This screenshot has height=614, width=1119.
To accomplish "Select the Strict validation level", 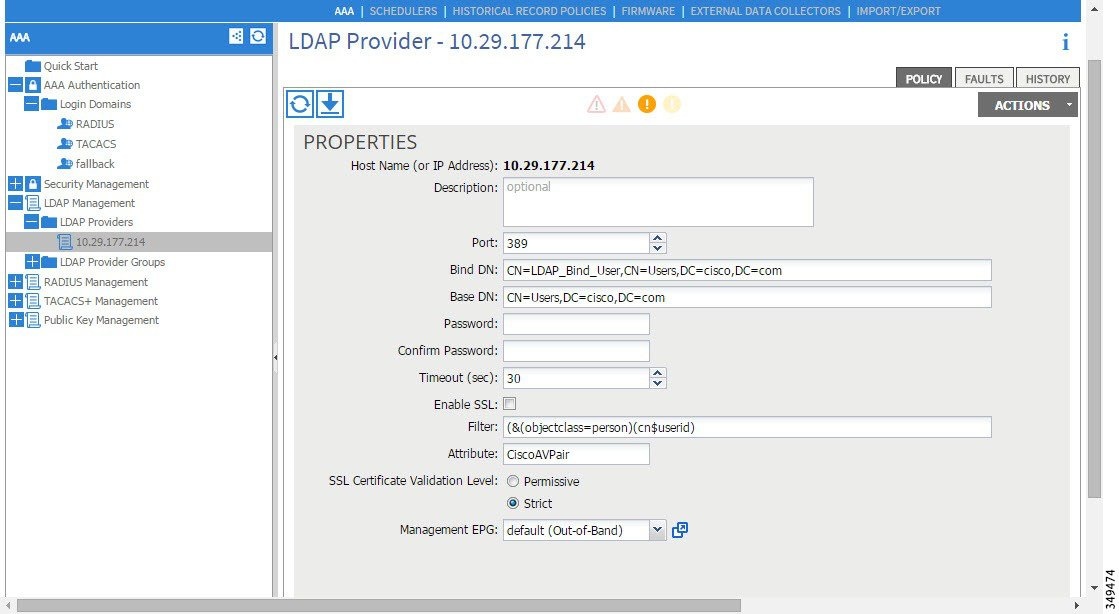I will pos(512,503).
